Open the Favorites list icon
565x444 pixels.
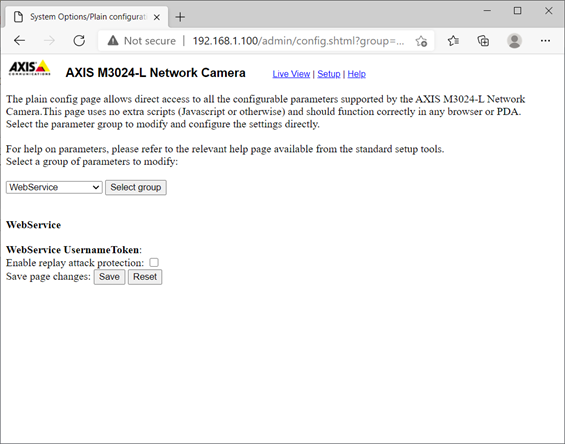(x=453, y=41)
